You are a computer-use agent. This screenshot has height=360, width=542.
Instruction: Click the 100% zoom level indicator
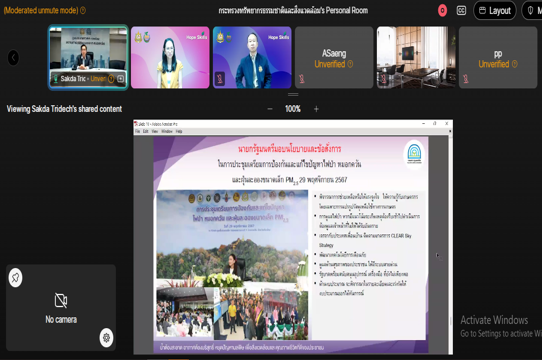pos(293,109)
